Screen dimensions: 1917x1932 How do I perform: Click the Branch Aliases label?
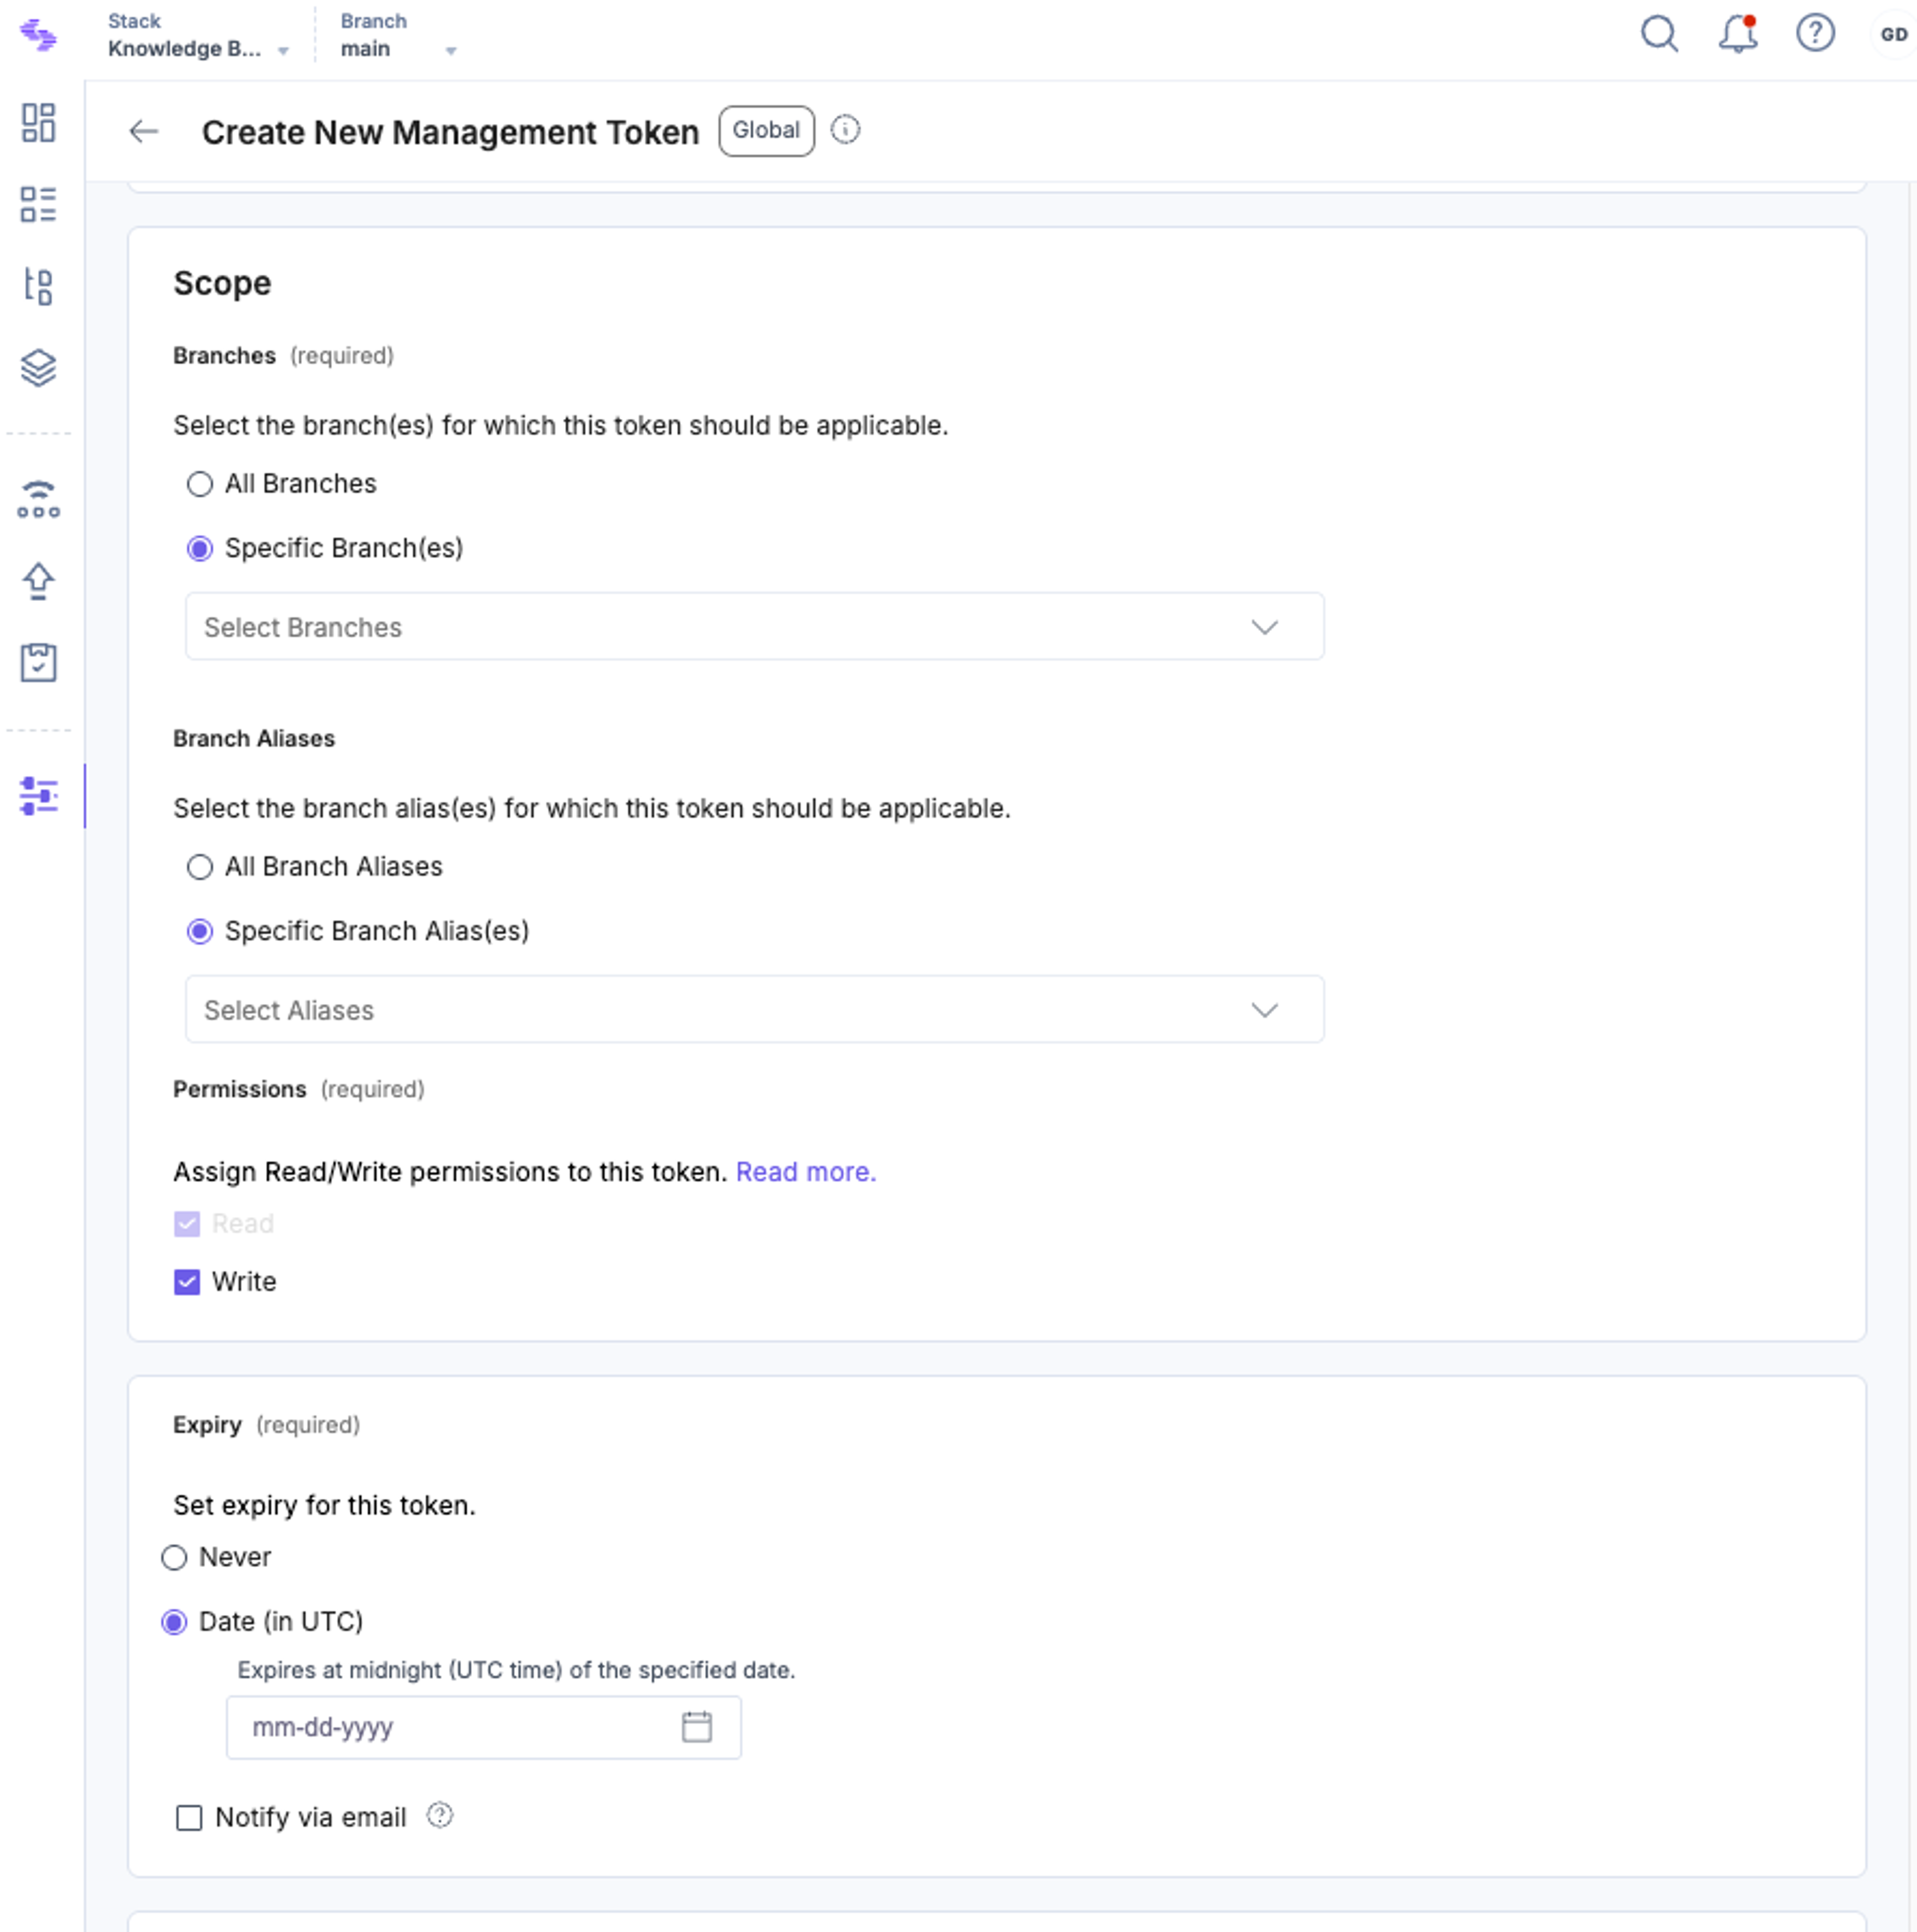(254, 739)
